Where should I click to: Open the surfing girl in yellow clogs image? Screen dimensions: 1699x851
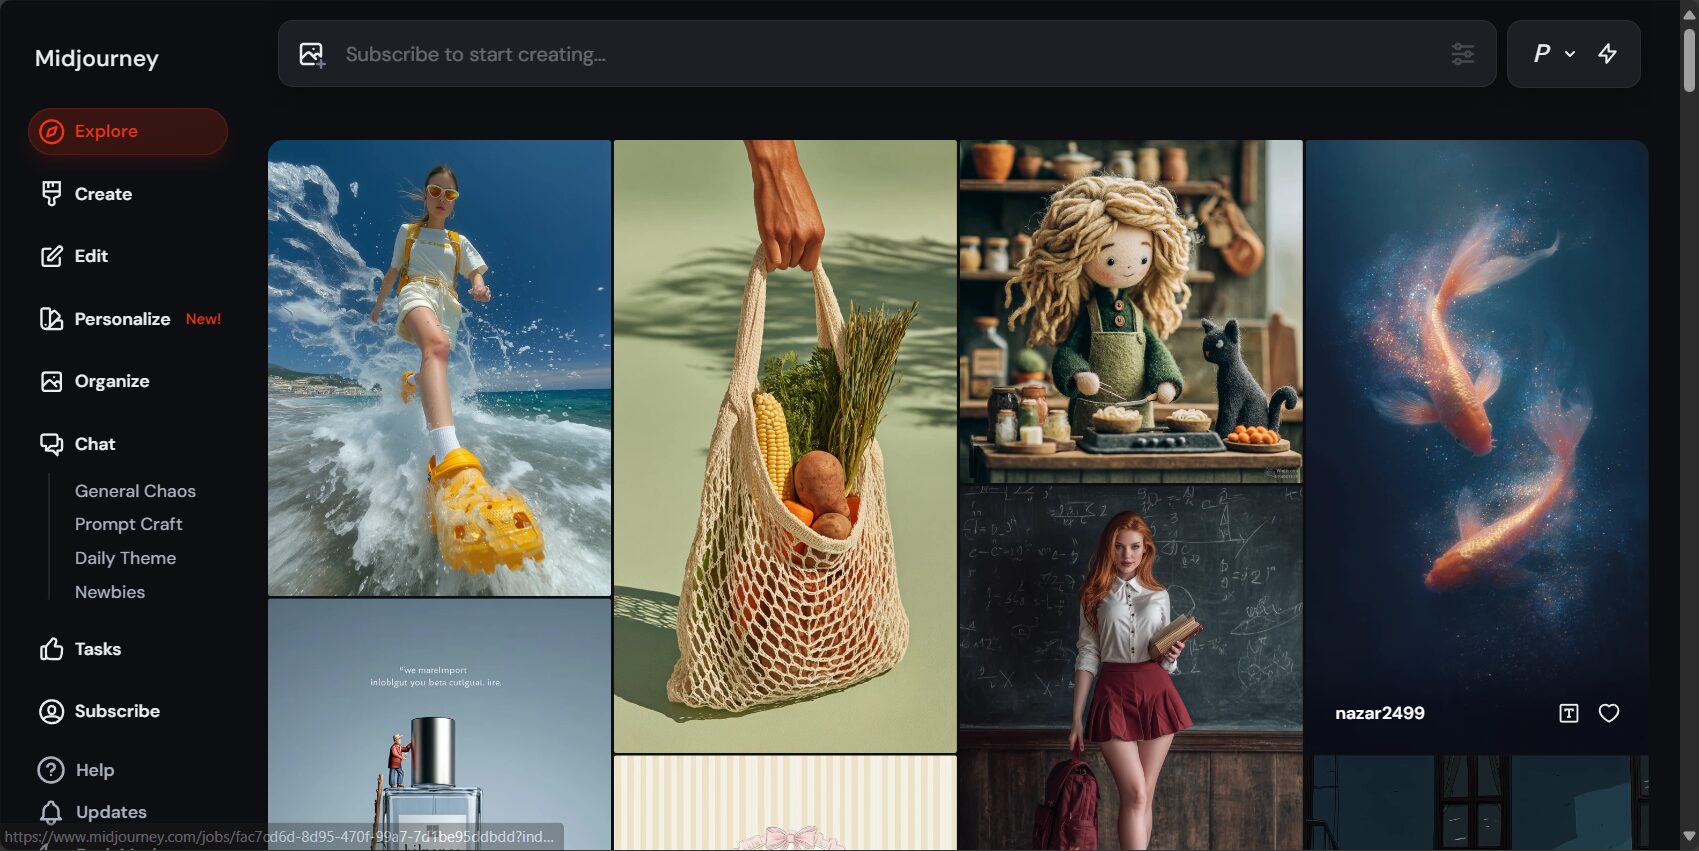[x=439, y=368]
